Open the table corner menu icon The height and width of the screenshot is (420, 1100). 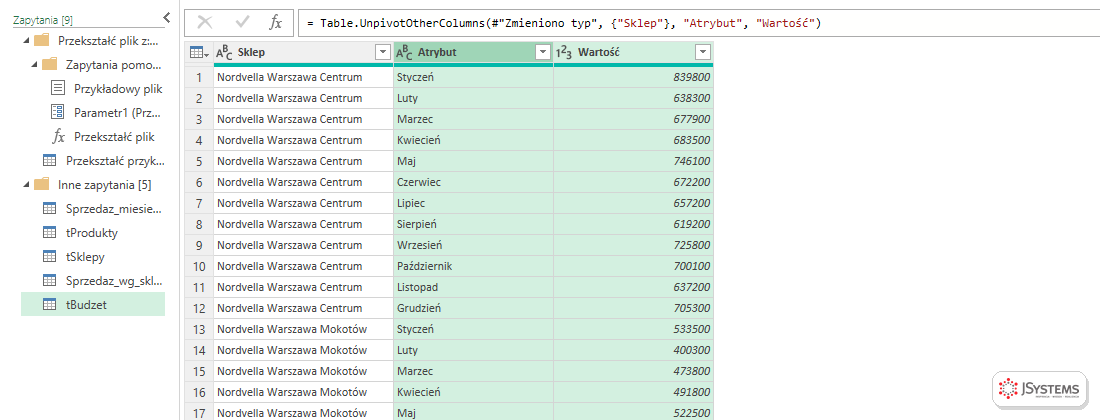click(199, 52)
